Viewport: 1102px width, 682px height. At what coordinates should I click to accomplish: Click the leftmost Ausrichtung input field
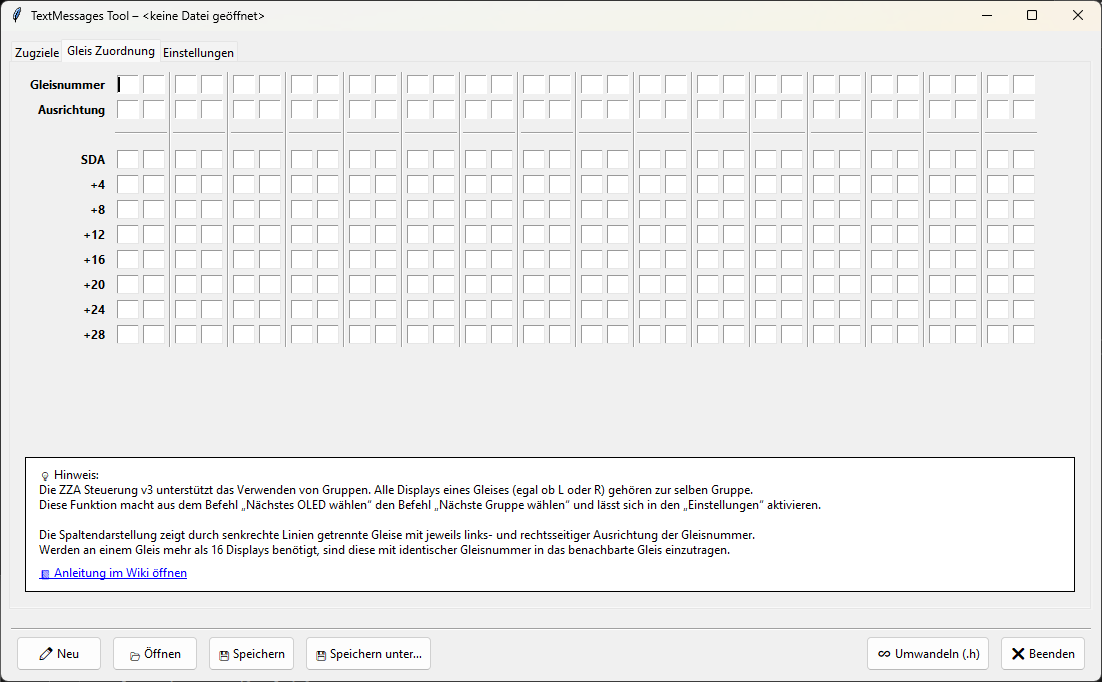(128, 110)
